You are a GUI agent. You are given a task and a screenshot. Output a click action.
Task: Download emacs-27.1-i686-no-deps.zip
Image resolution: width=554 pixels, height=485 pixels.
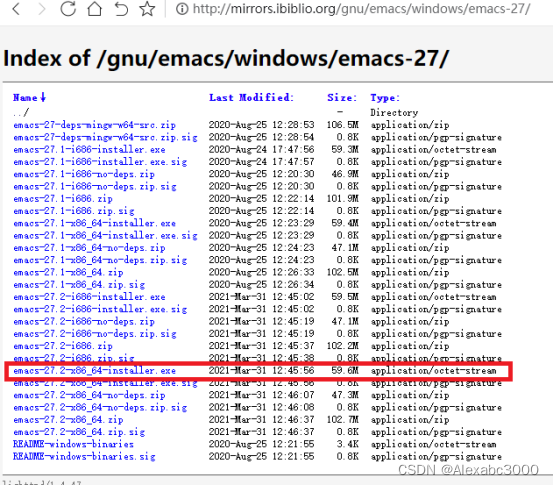click(84, 174)
